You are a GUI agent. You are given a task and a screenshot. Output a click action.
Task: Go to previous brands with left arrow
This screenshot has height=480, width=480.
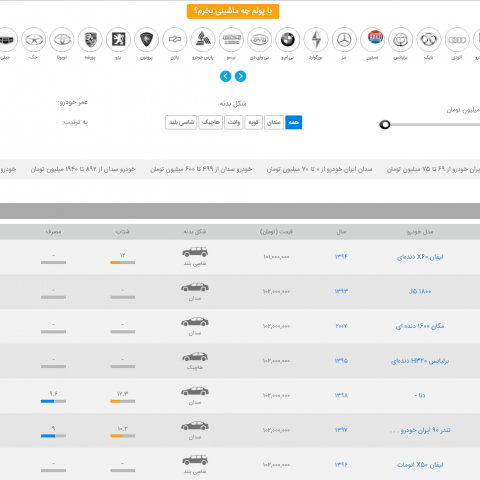(x=226, y=76)
